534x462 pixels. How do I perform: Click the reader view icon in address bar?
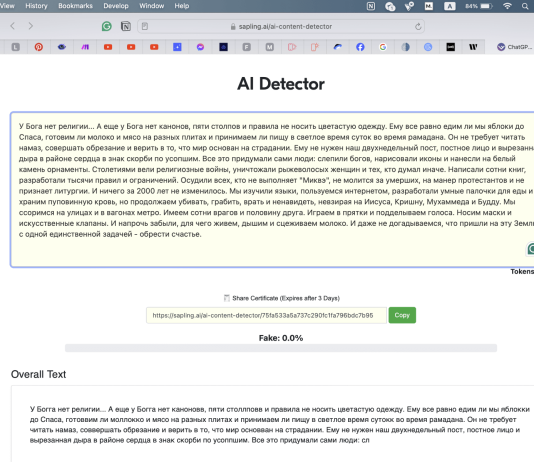click(145, 26)
